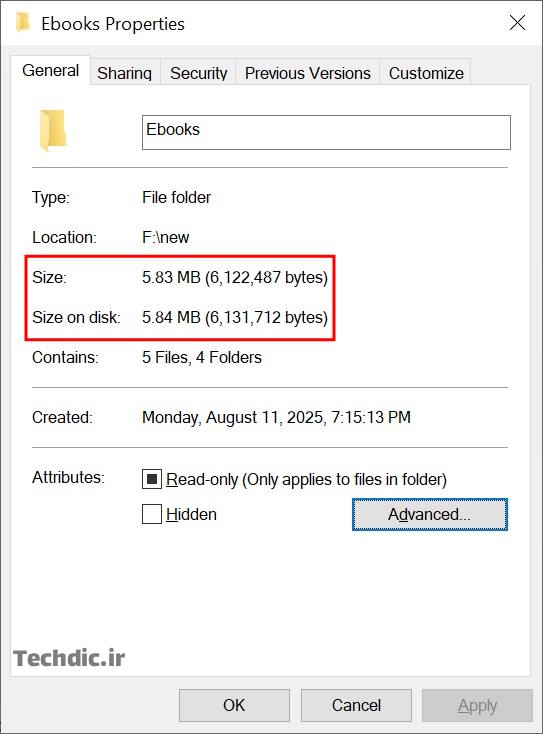The image size is (543, 734).
Task: Open Advanced attributes button
Action: [x=429, y=514]
